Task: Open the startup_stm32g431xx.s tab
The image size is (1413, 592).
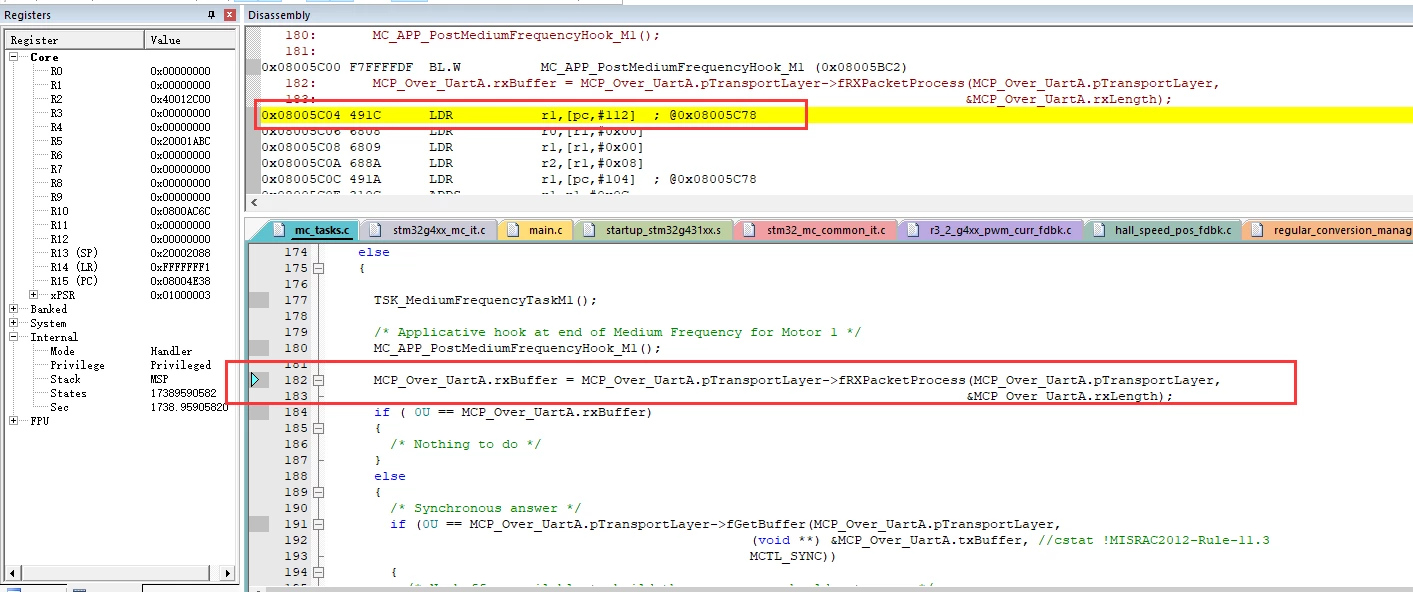Action: (653, 230)
